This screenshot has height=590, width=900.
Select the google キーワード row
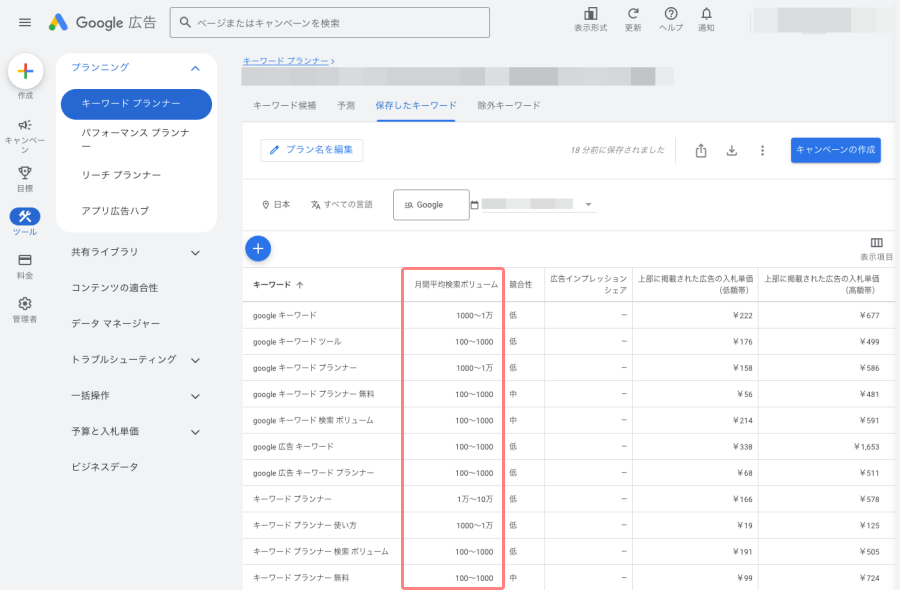568,316
